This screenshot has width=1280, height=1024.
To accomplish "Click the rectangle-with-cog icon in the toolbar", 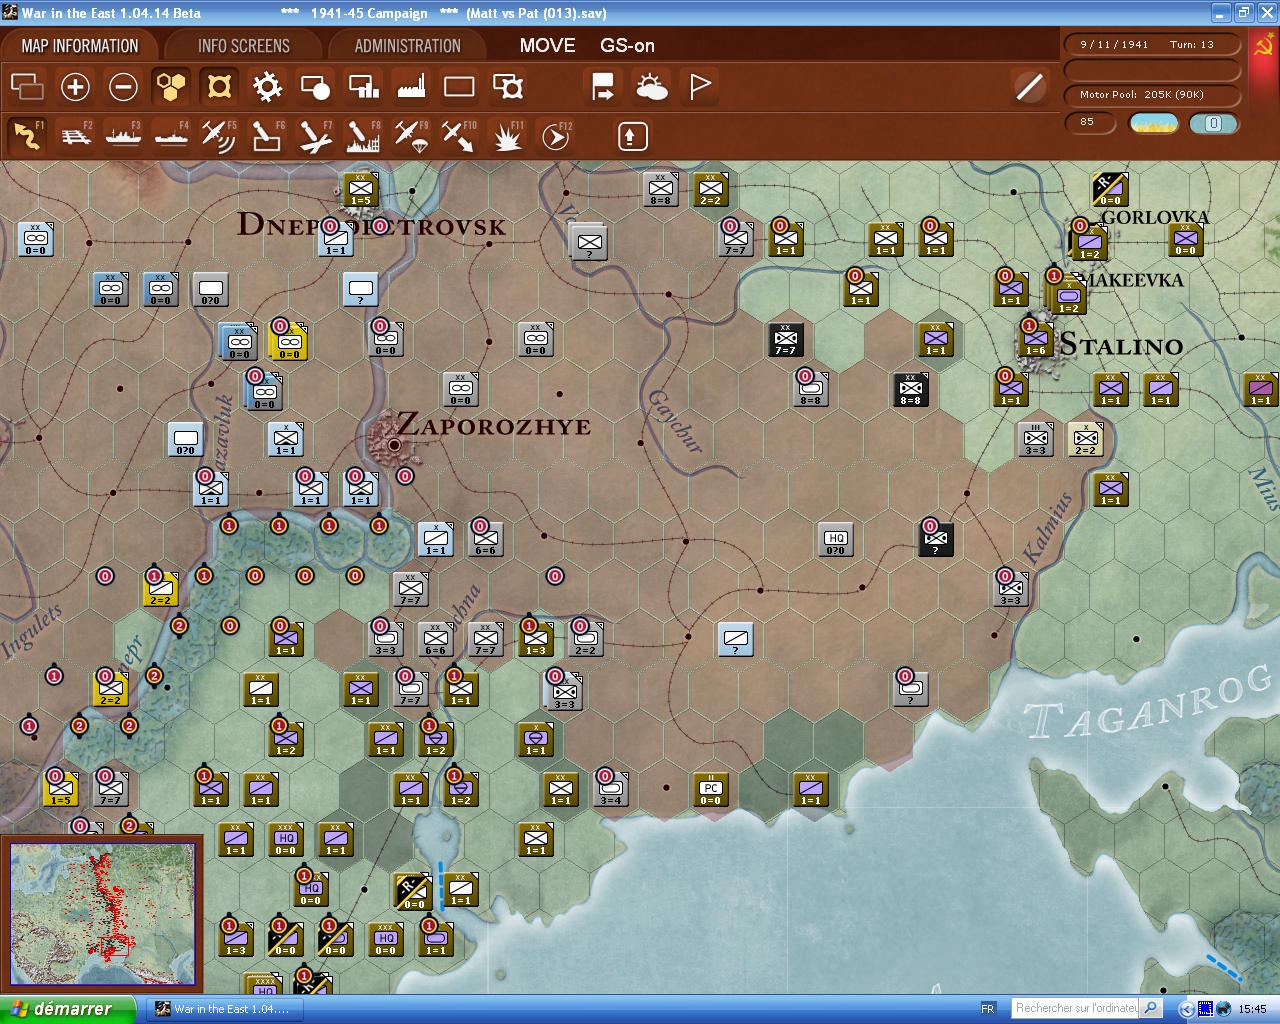I will (x=508, y=87).
